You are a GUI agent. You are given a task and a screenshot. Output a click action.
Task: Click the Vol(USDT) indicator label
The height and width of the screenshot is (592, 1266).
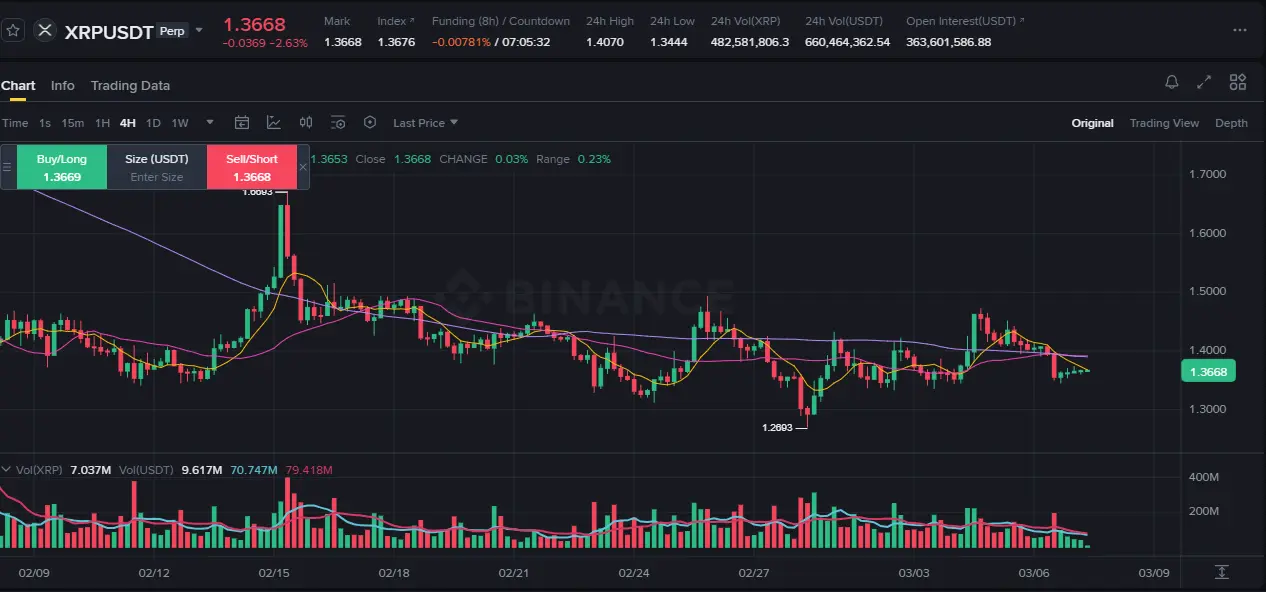click(144, 470)
